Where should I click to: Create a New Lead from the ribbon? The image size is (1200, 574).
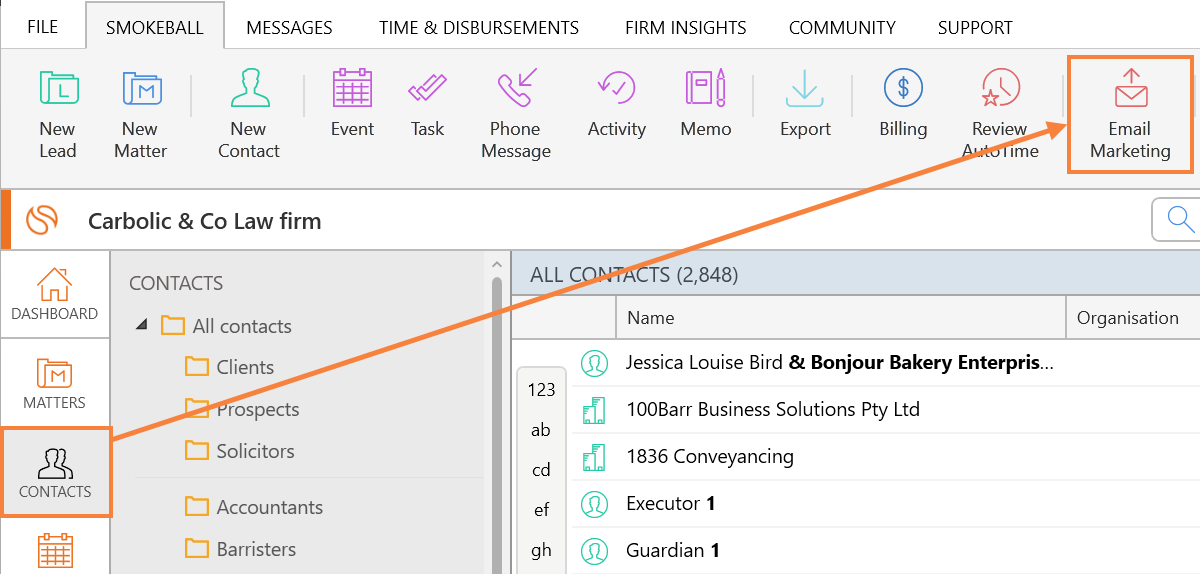pos(58,114)
